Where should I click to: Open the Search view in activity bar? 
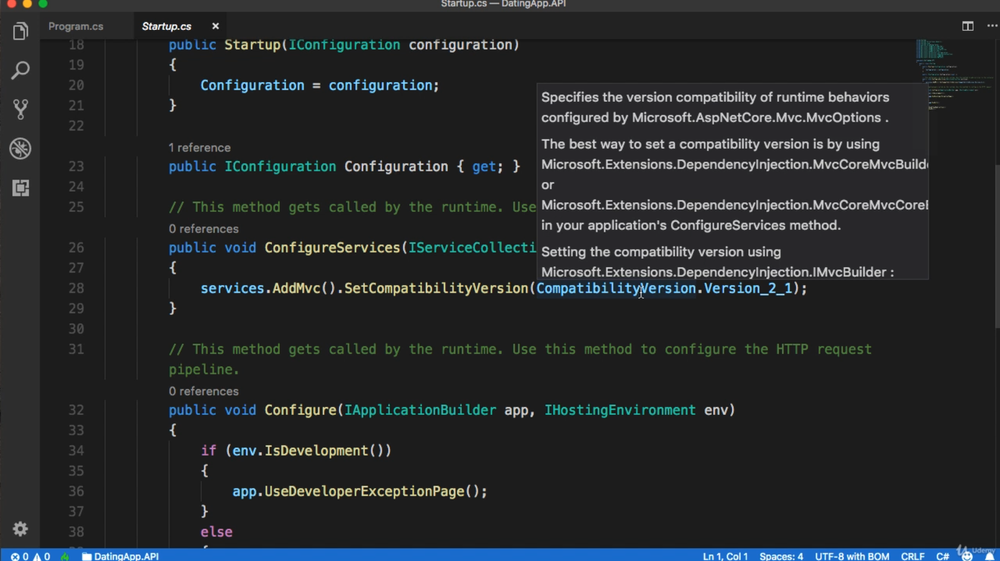coord(20,70)
